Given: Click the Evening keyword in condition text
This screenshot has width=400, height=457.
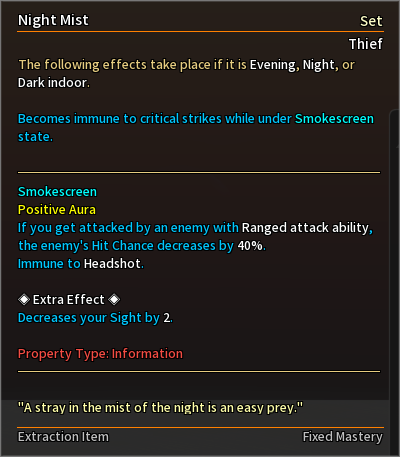Looking at the screenshot, I should click(x=273, y=65).
